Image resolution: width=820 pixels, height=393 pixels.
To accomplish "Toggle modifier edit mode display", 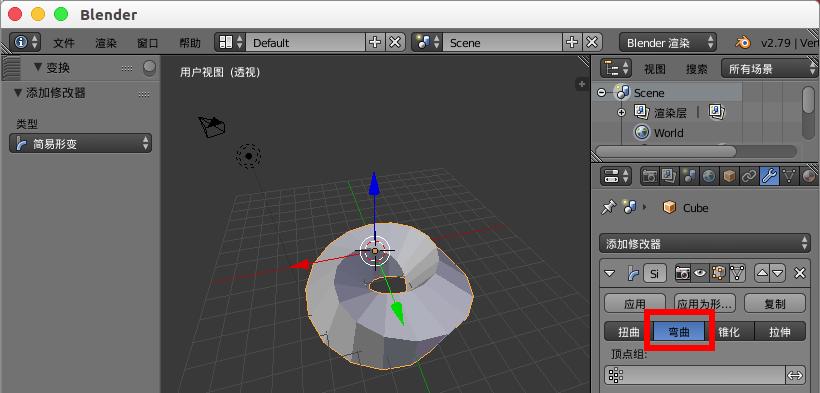I will click(719, 273).
